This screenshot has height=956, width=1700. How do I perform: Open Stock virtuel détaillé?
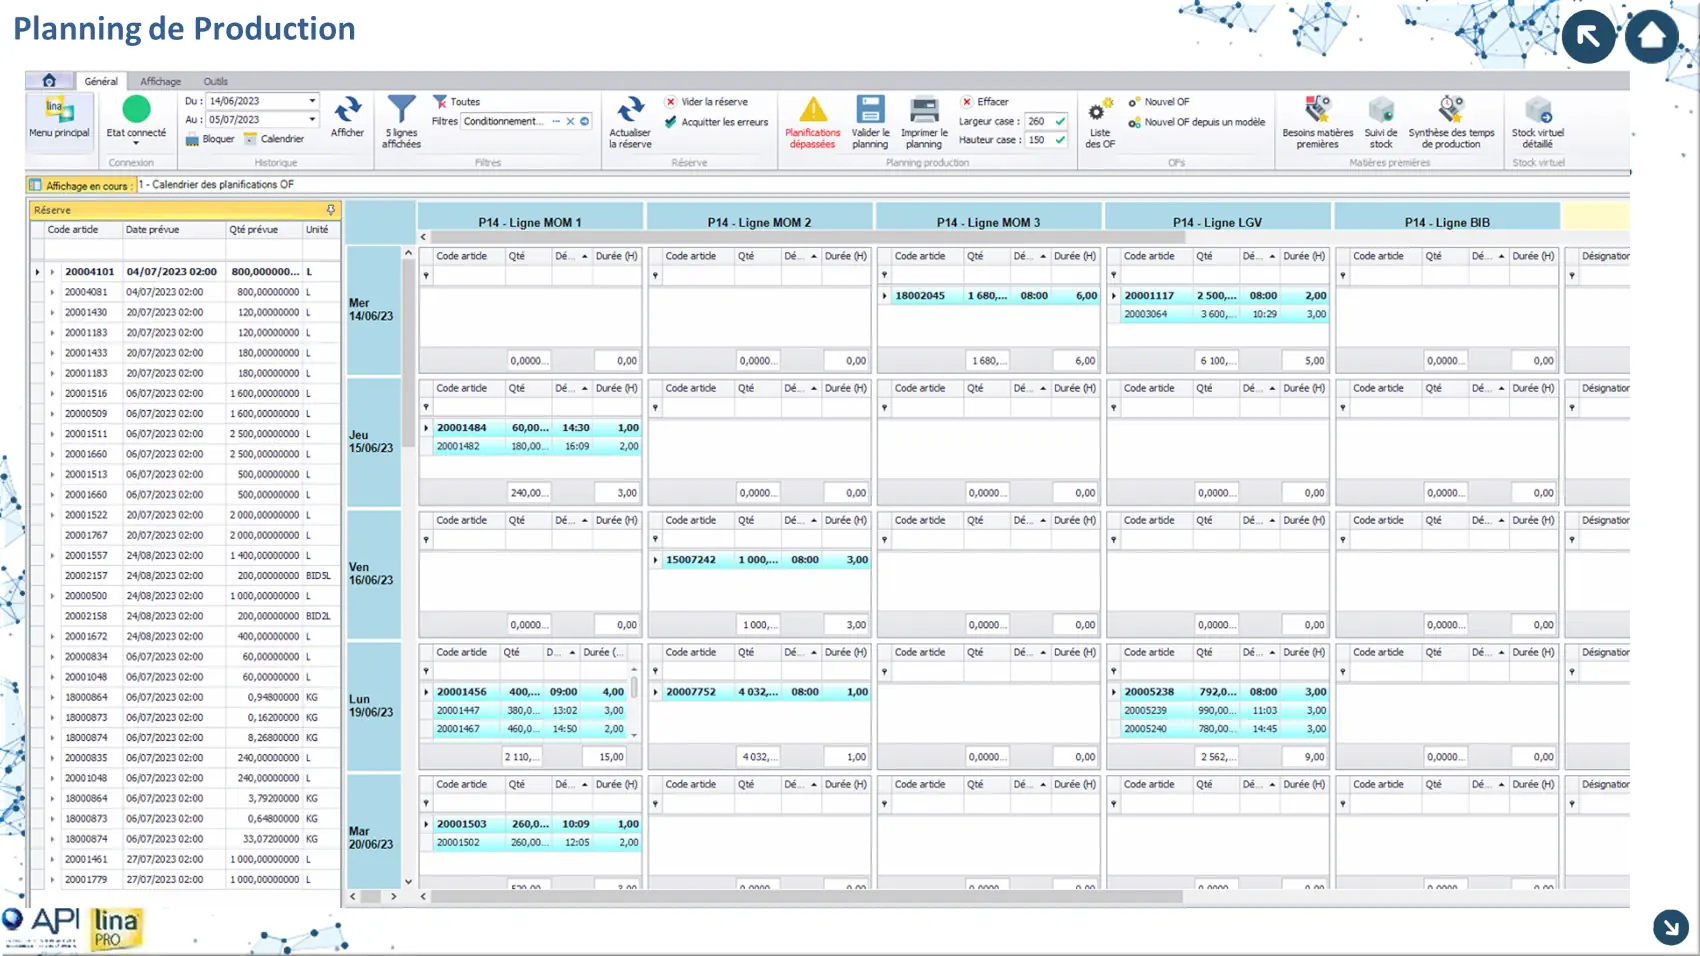1537,112
